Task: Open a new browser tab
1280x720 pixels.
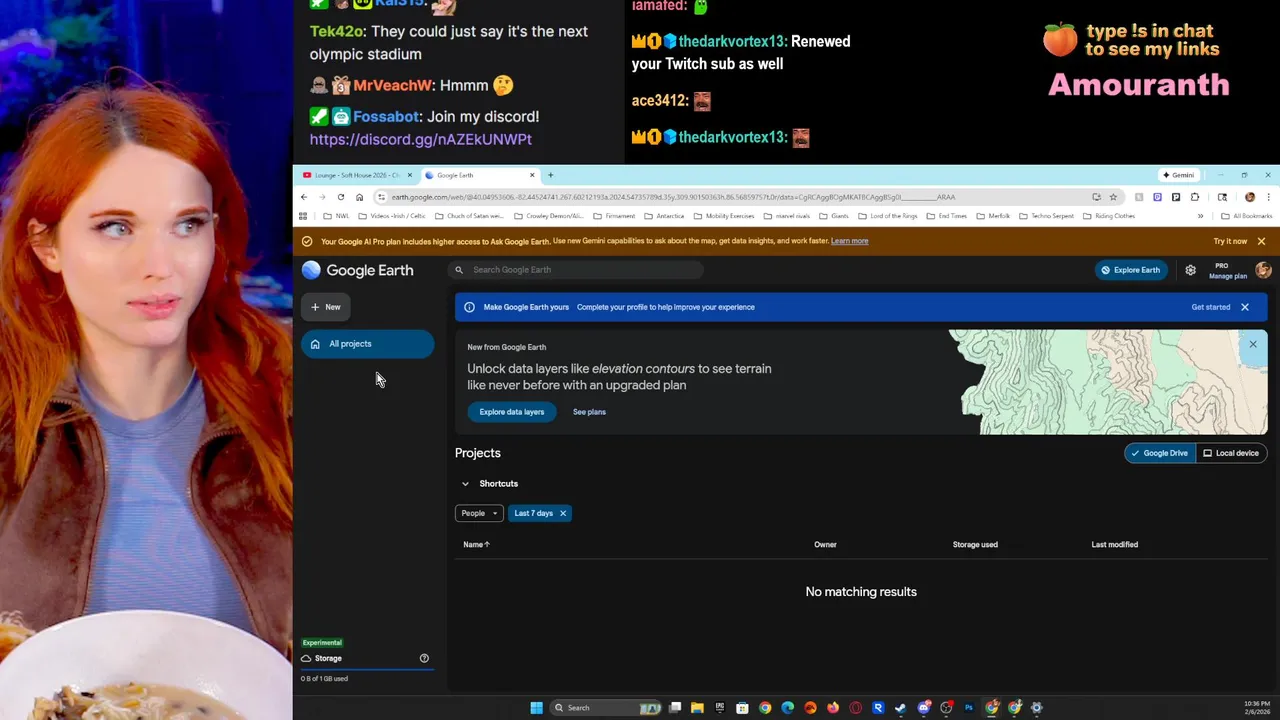Action: 550,175
